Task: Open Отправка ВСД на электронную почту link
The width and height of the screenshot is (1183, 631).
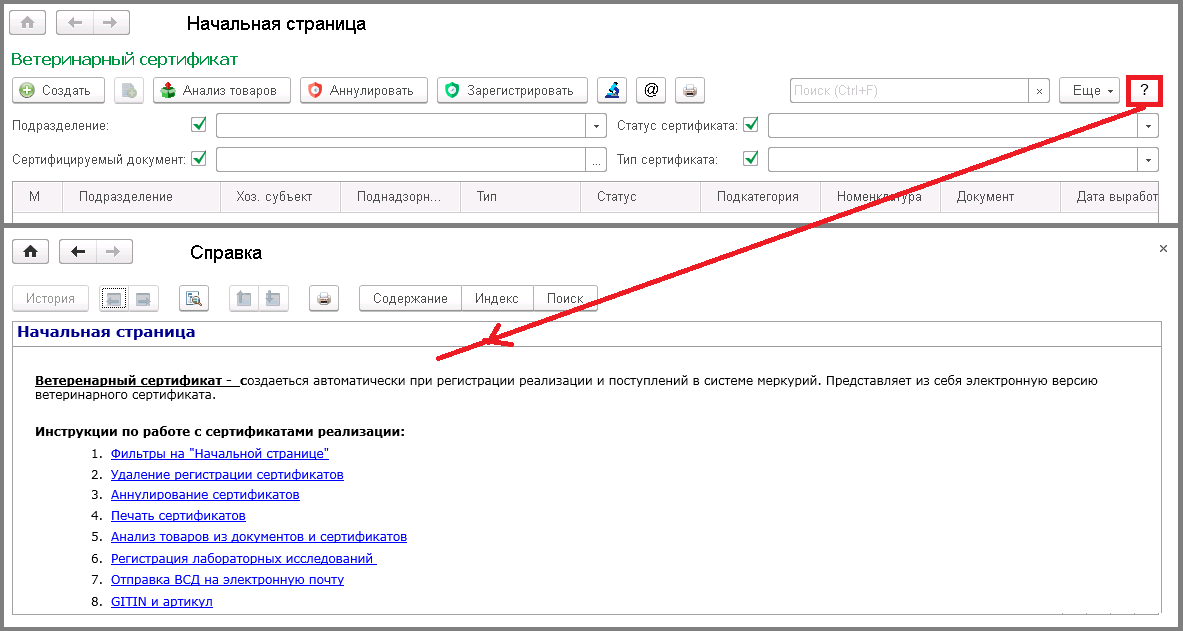Action: [227, 580]
